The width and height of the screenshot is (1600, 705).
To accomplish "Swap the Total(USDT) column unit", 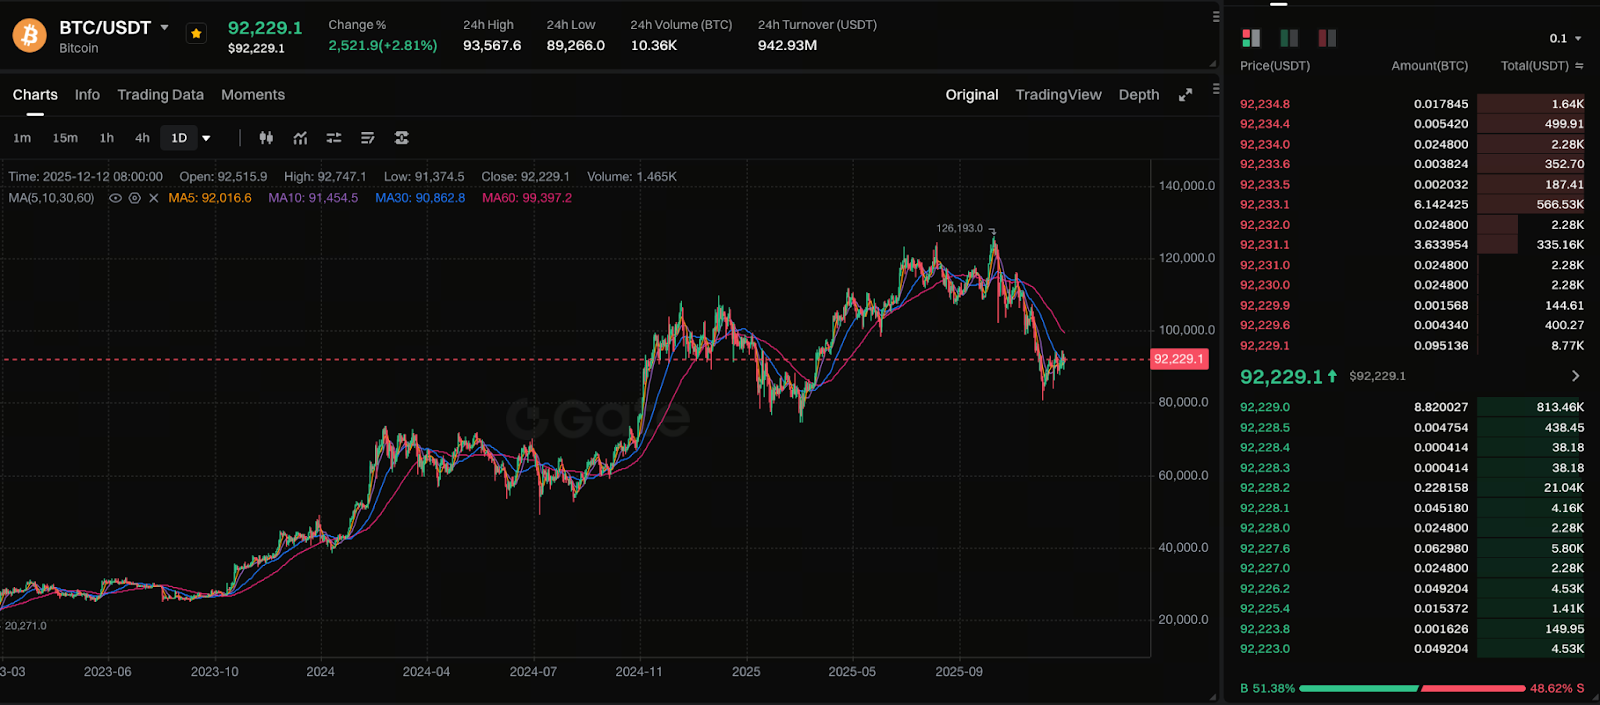I will (x=1579, y=66).
